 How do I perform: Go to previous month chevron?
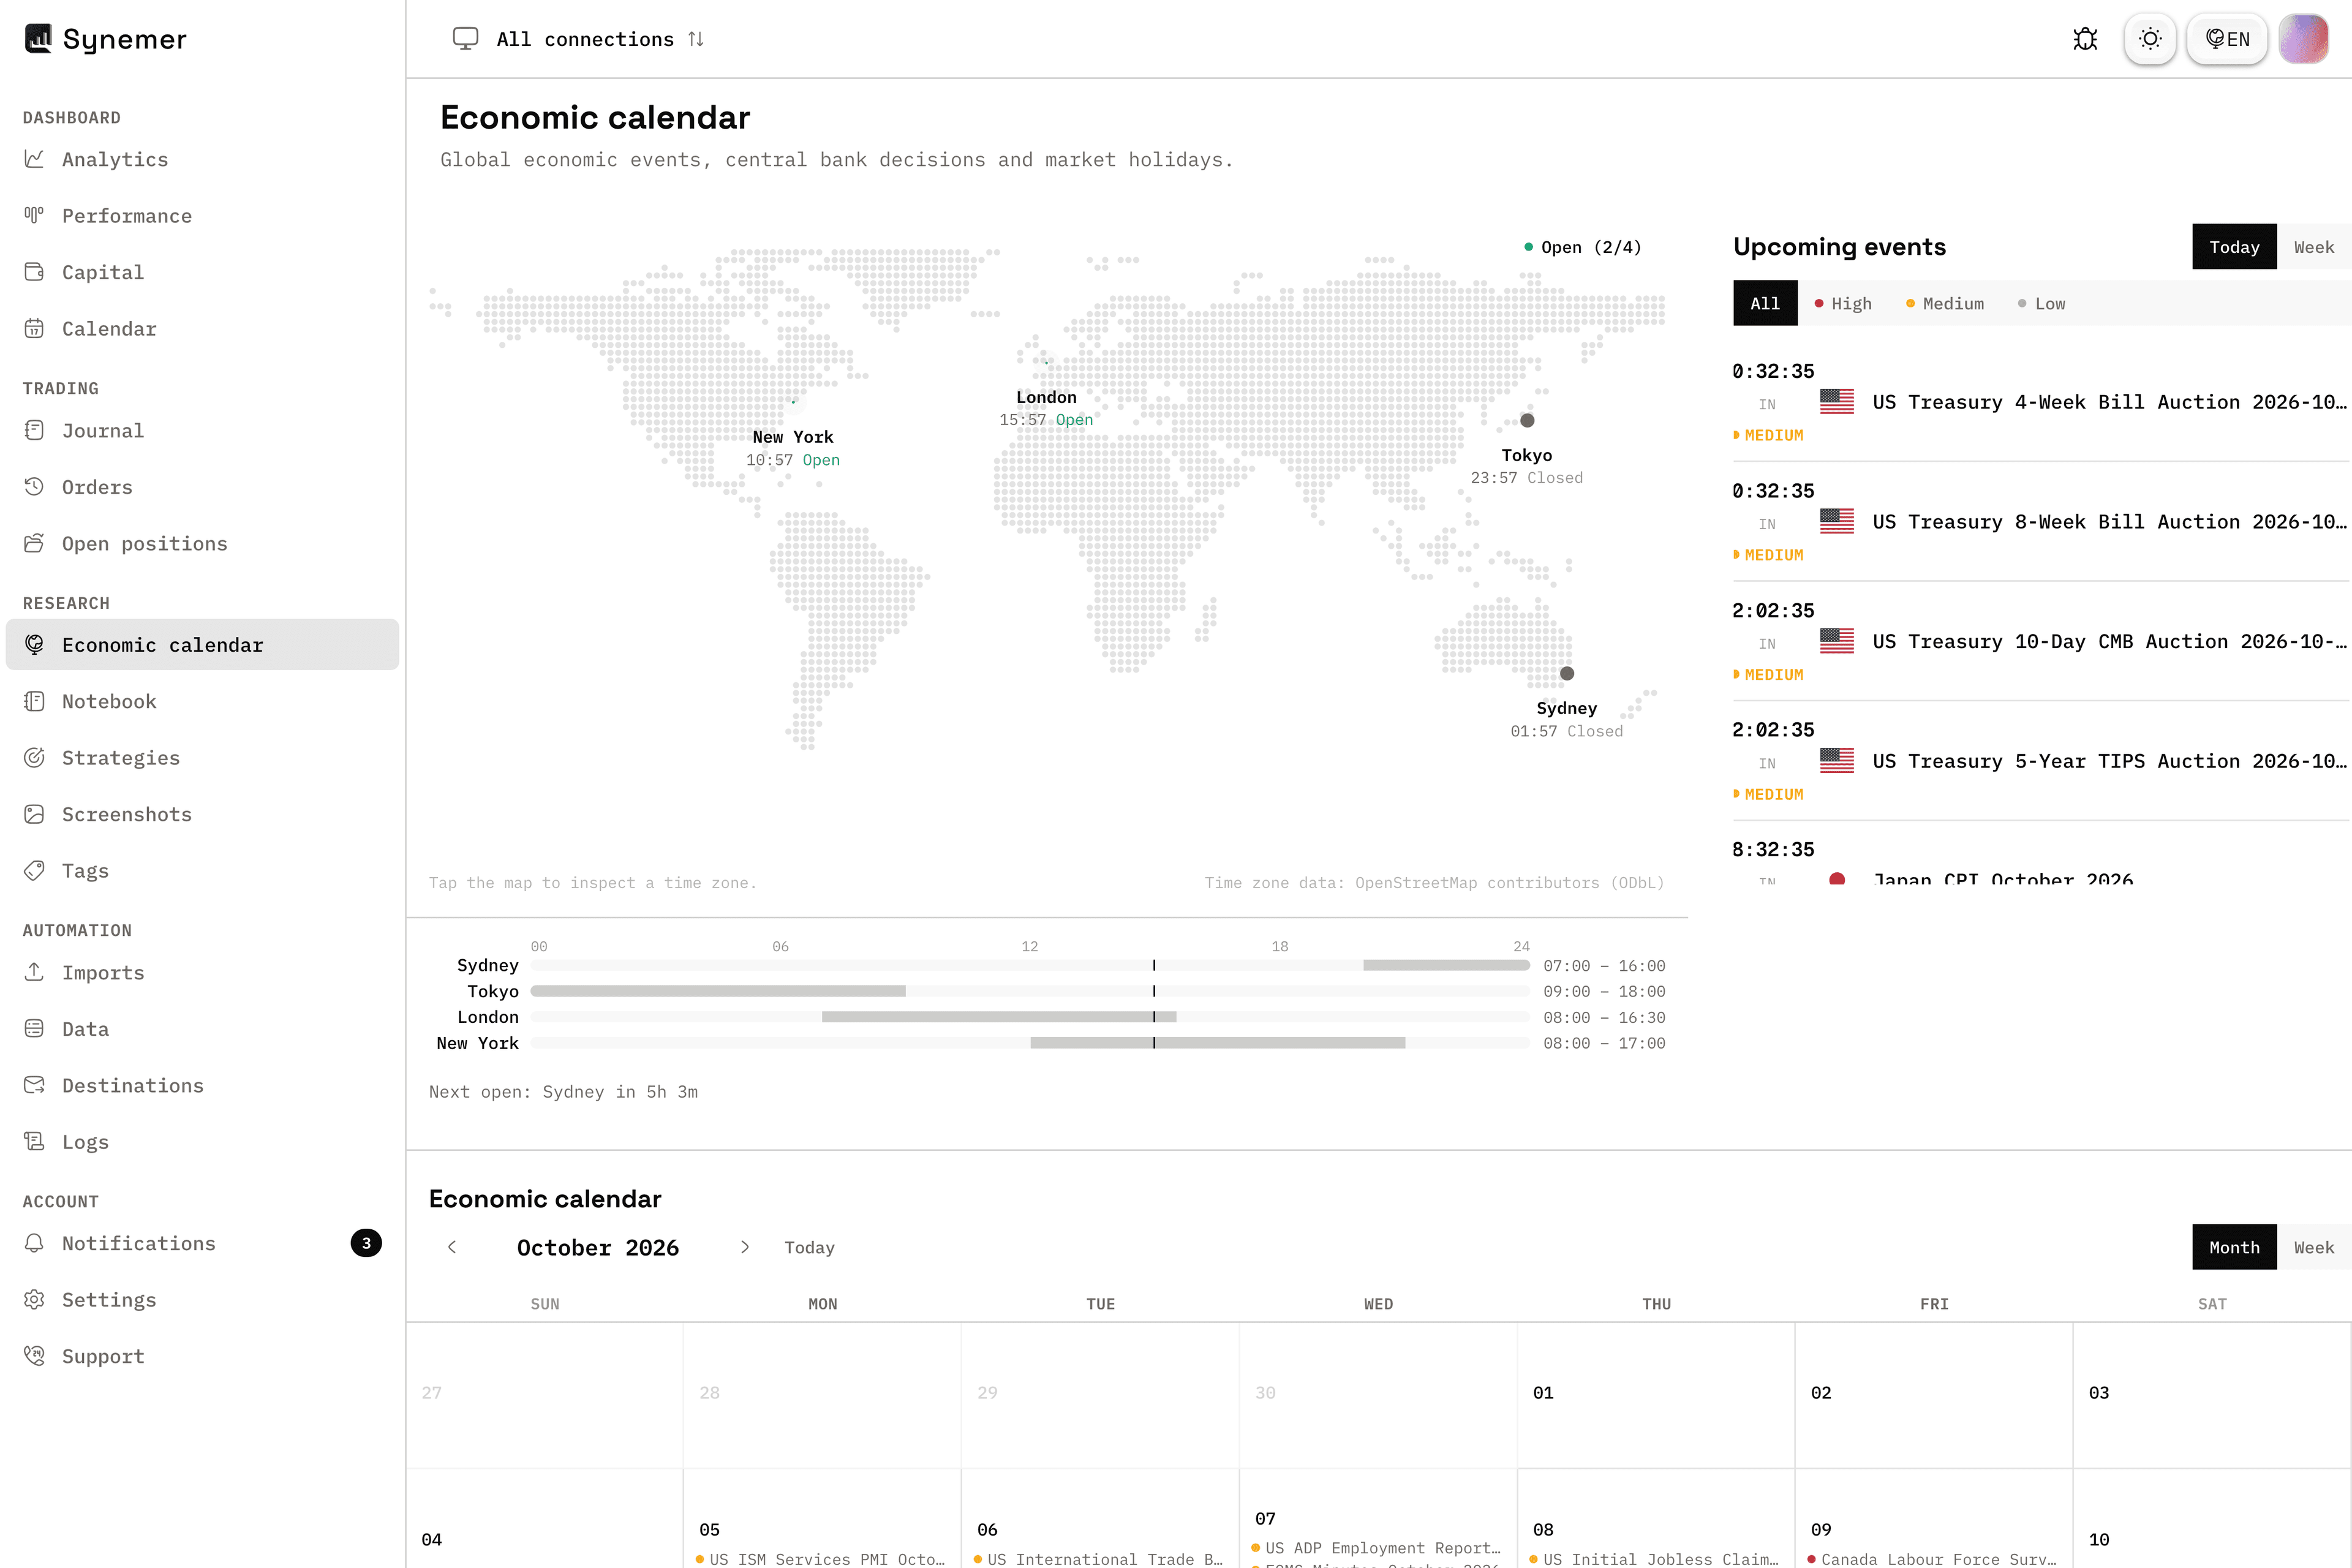click(x=452, y=1247)
